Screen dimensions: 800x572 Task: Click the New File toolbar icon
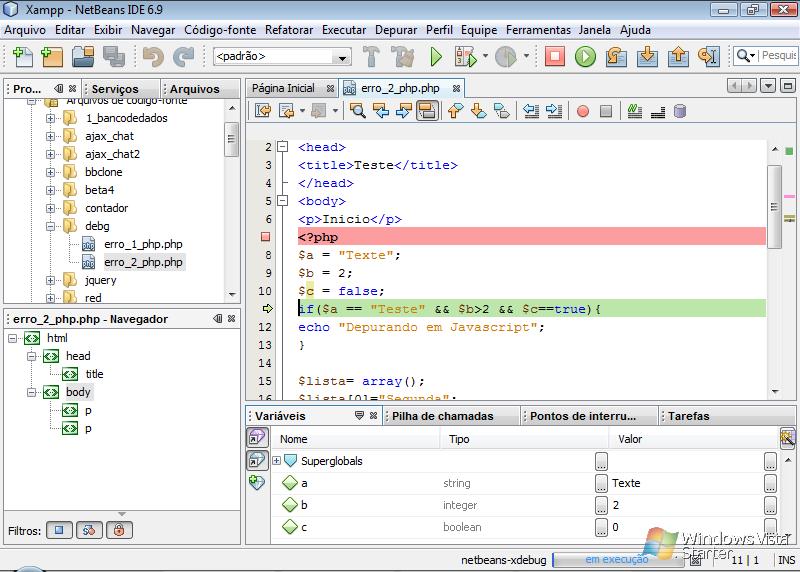(22, 56)
